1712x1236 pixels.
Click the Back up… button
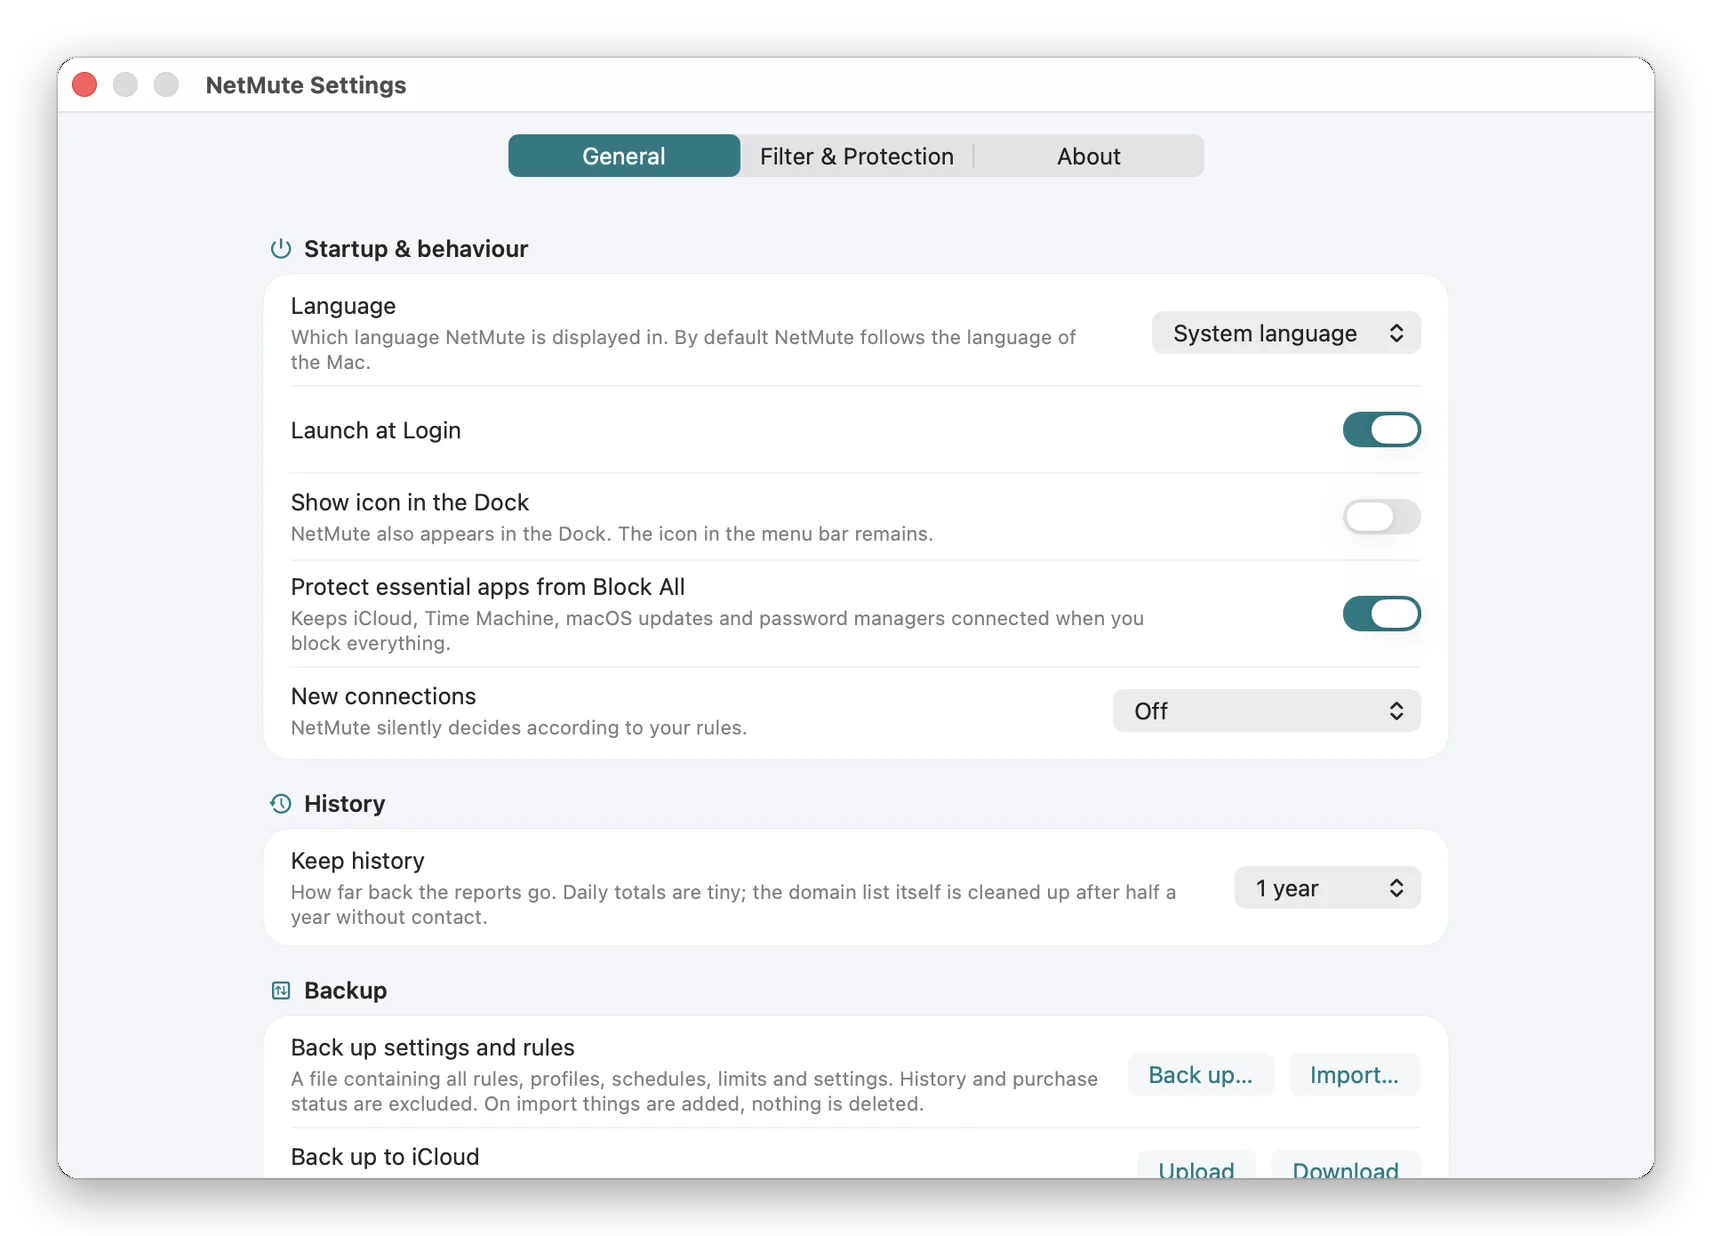coord(1200,1075)
